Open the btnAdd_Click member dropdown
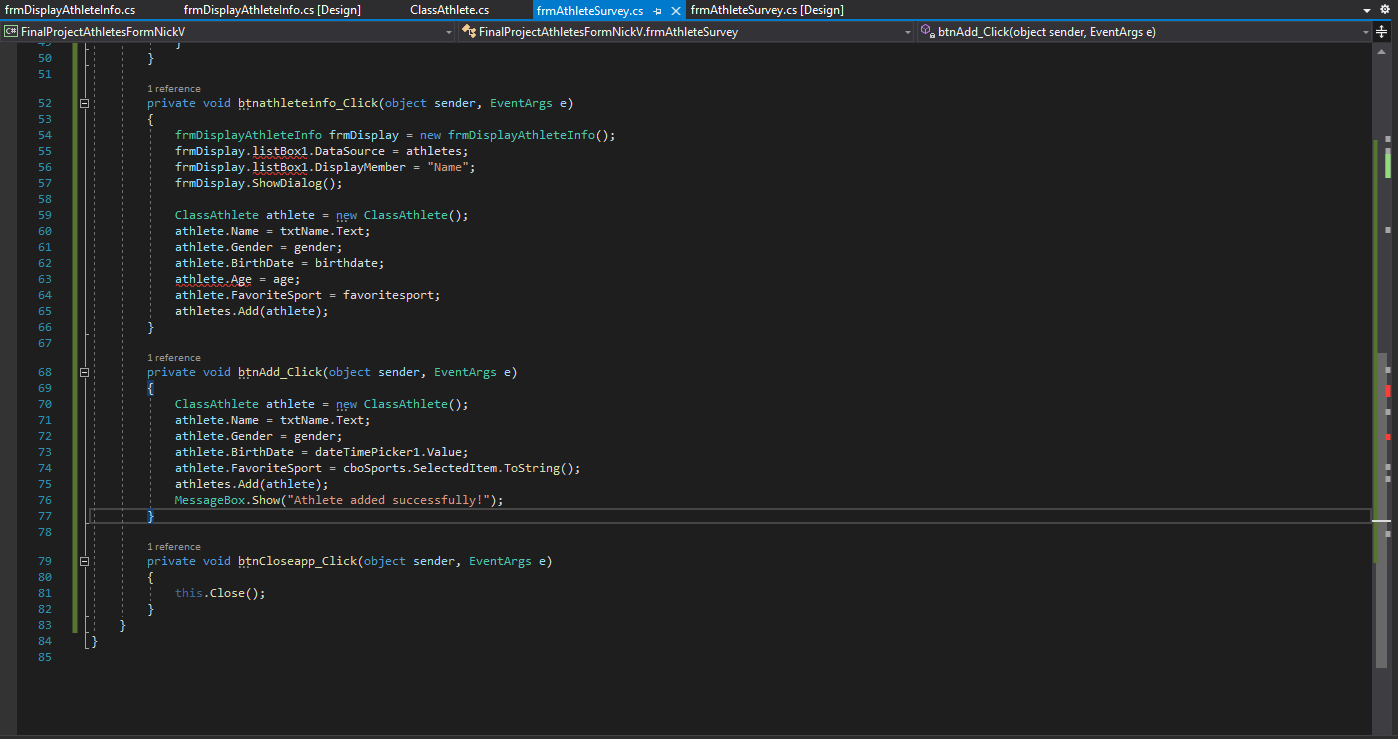This screenshot has height=739, width=1398. [1366, 31]
